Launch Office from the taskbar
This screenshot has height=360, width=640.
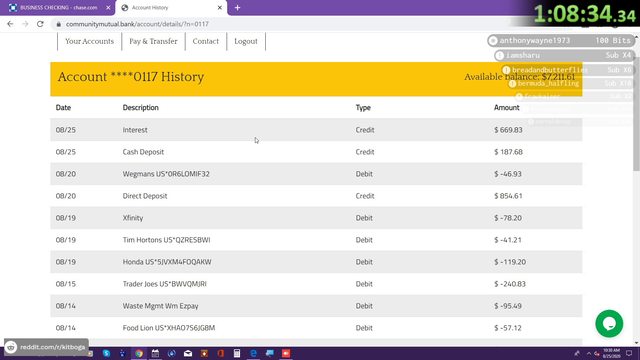coord(220,353)
